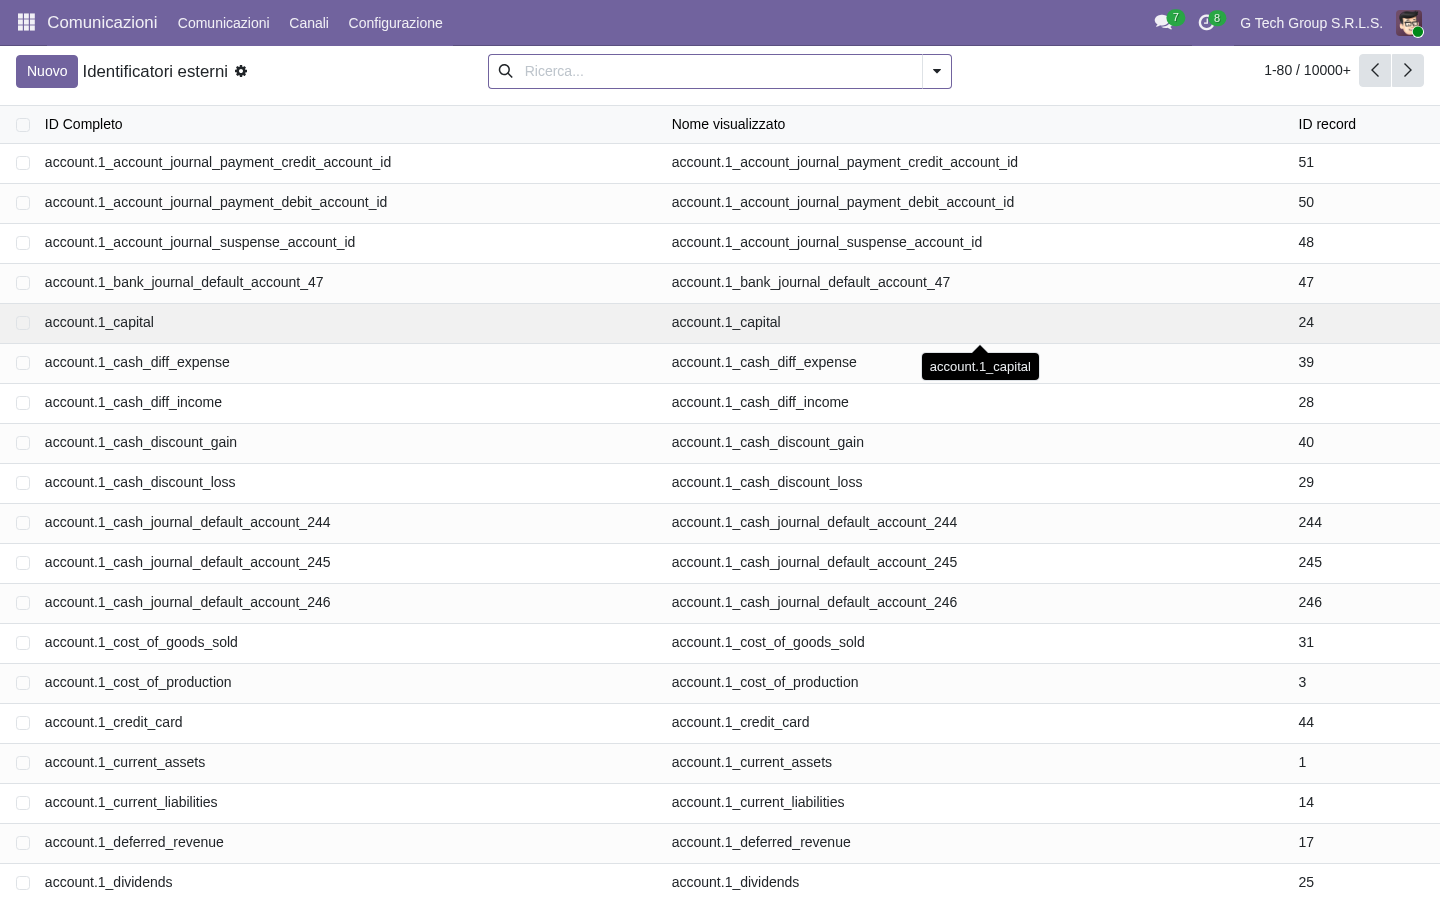
Task: Open the account.1_cost_of_production record
Action: [x=138, y=682]
